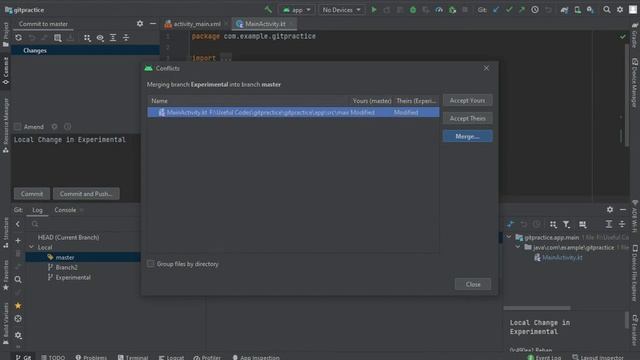Click filter icon in commit details toolbar
The image size is (640, 360).
click(x=566, y=224)
